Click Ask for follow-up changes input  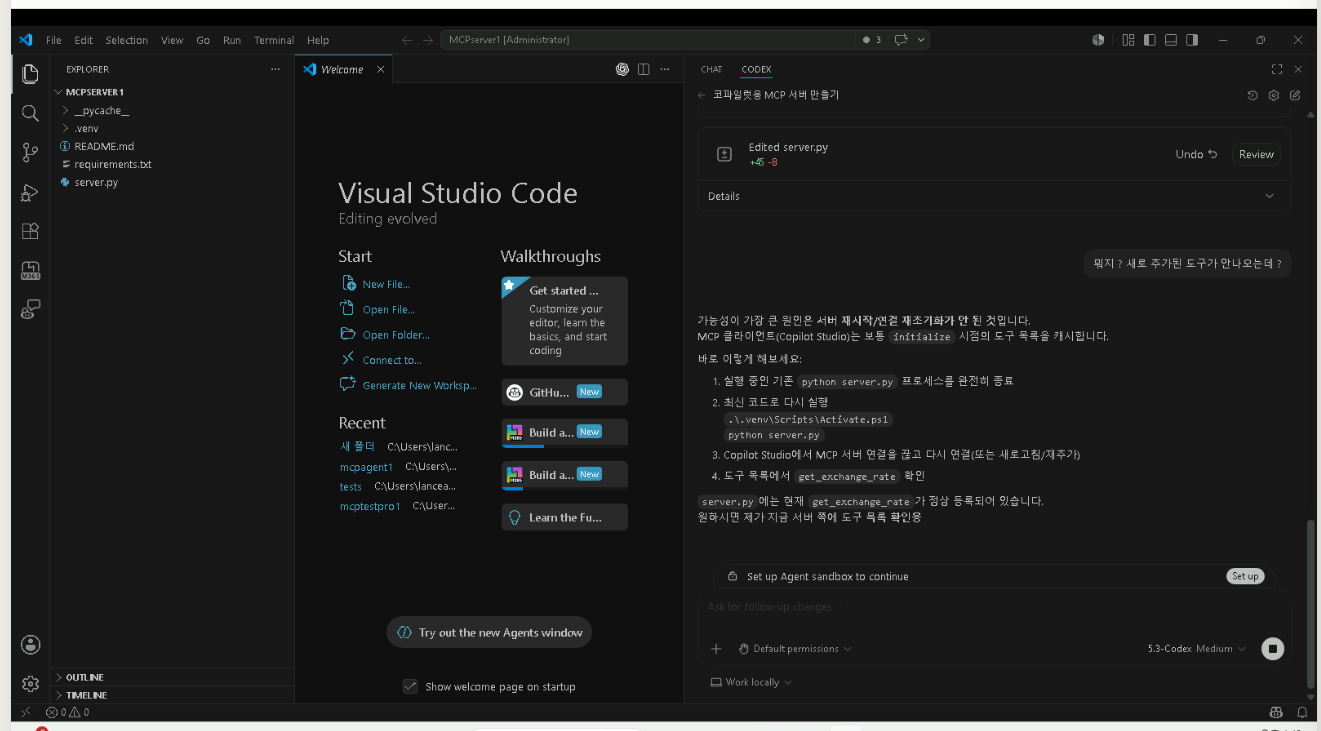(993, 607)
